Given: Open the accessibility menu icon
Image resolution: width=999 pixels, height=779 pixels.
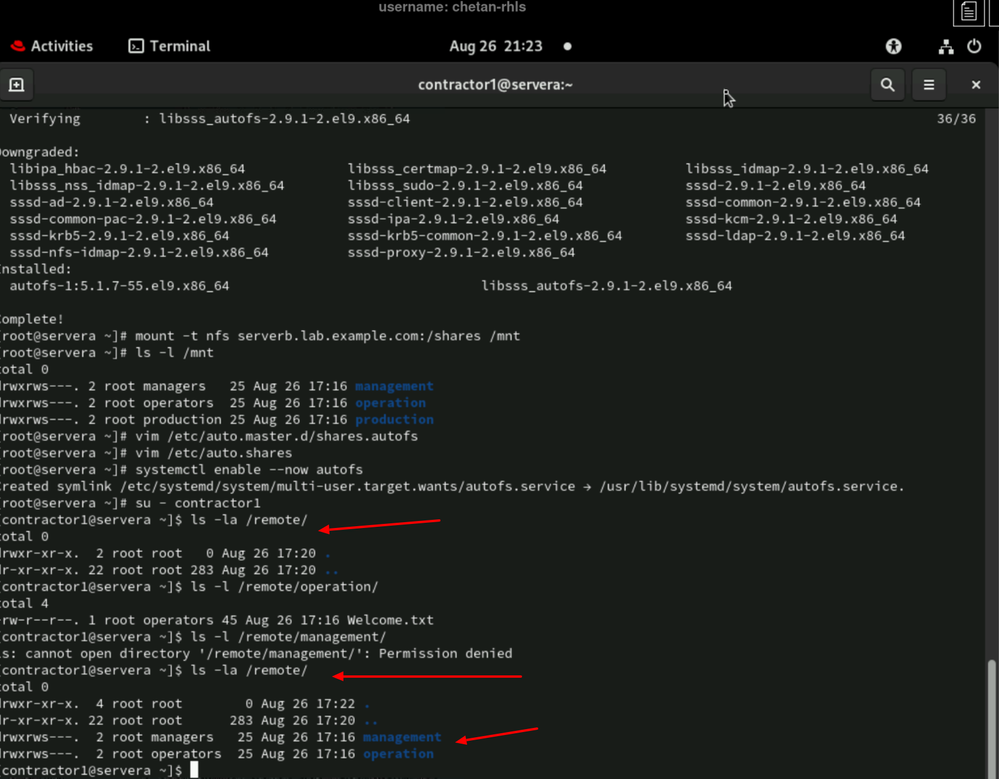Looking at the screenshot, I should click(x=893, y=46).
